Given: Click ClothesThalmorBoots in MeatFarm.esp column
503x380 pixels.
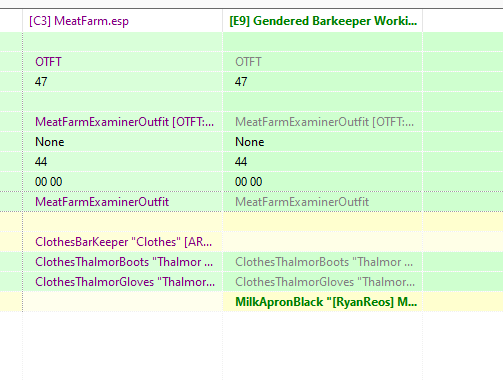Looking at the screenshot, I should click(122, 262).
